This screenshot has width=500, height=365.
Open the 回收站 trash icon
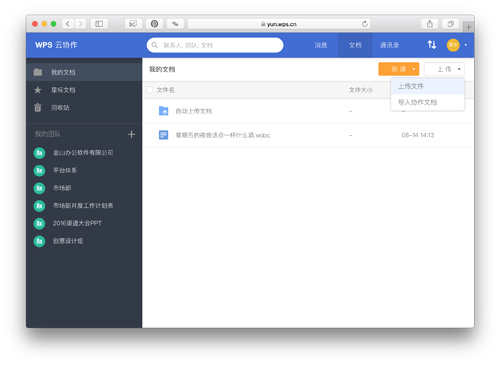(x=38, y=108)
